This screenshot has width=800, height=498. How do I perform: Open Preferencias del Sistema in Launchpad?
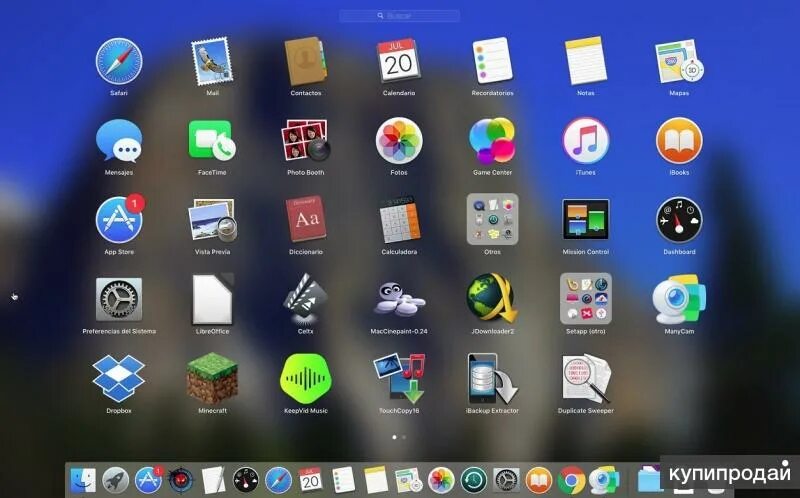coord(119,300)
